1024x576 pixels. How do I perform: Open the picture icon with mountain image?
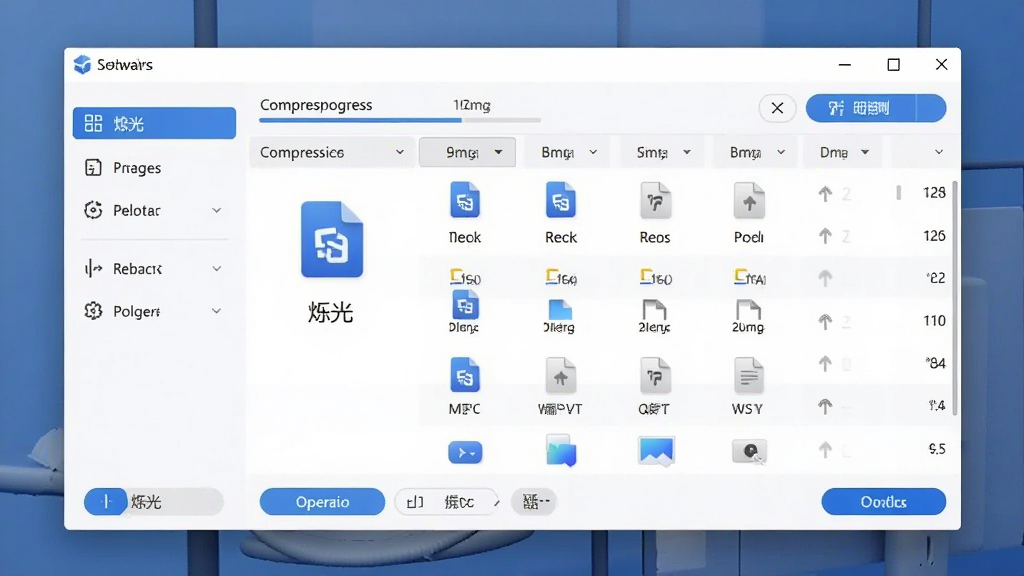(x=656, y=451)
